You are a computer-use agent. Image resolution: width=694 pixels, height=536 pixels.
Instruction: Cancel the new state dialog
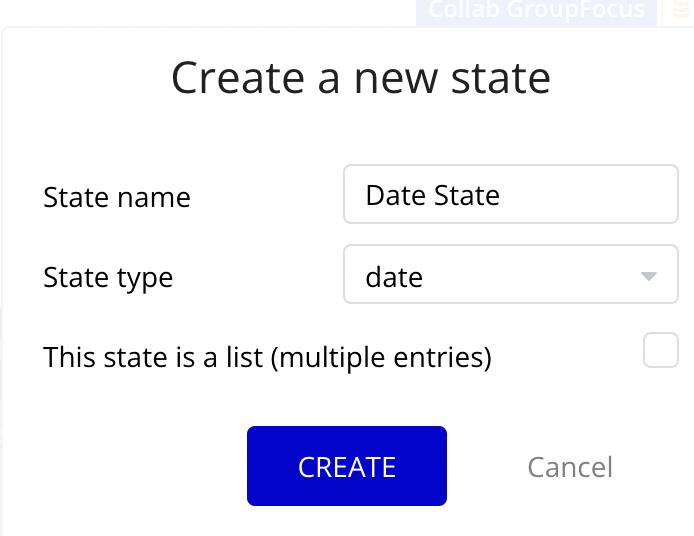pos(570,467)
